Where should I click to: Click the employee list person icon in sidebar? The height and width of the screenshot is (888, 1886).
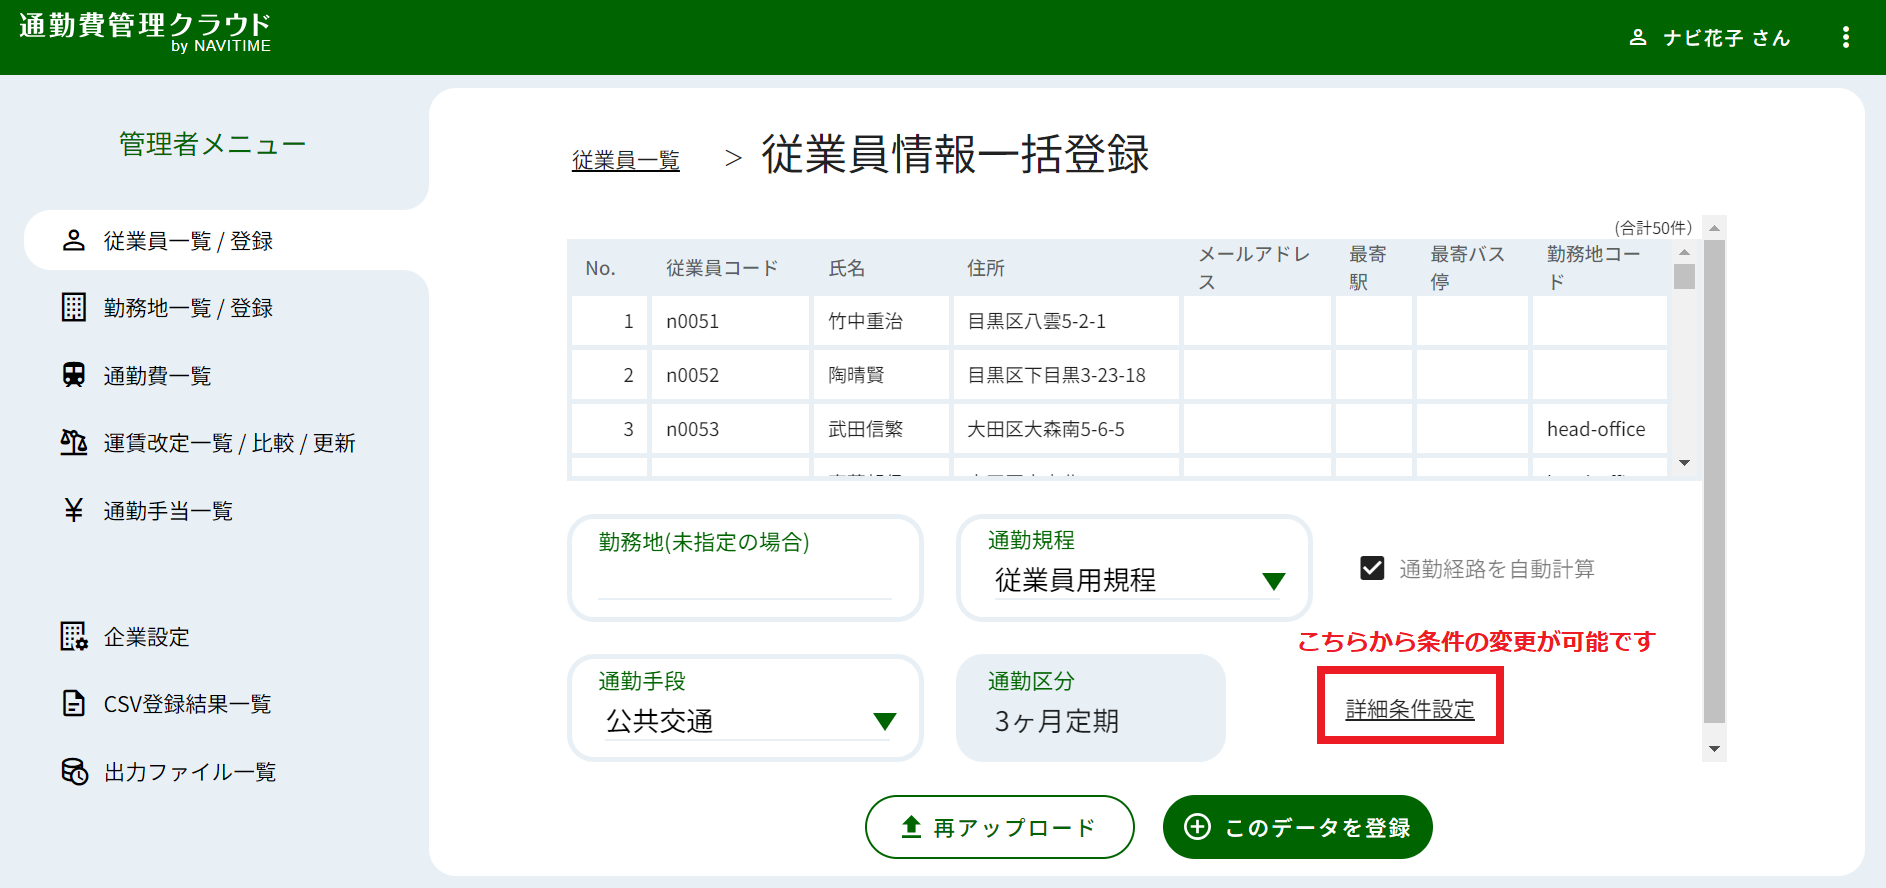pyautogui.click(x=74, y=240)
